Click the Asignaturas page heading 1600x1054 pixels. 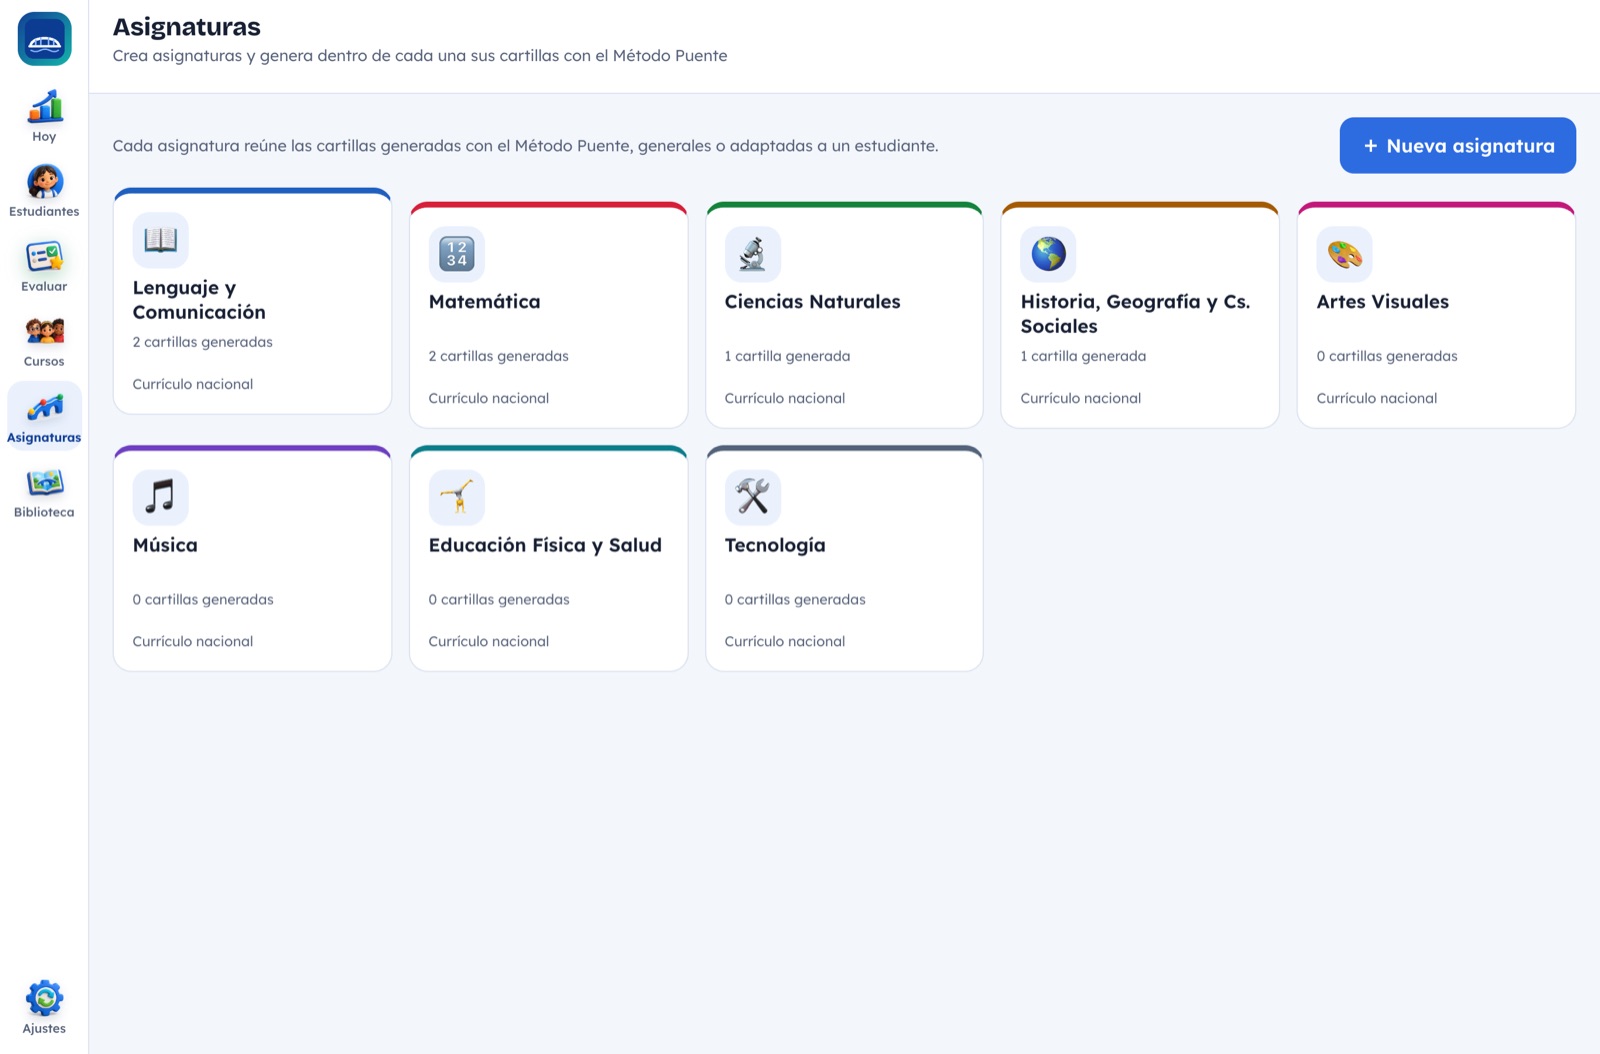click(x=187, y=27)
